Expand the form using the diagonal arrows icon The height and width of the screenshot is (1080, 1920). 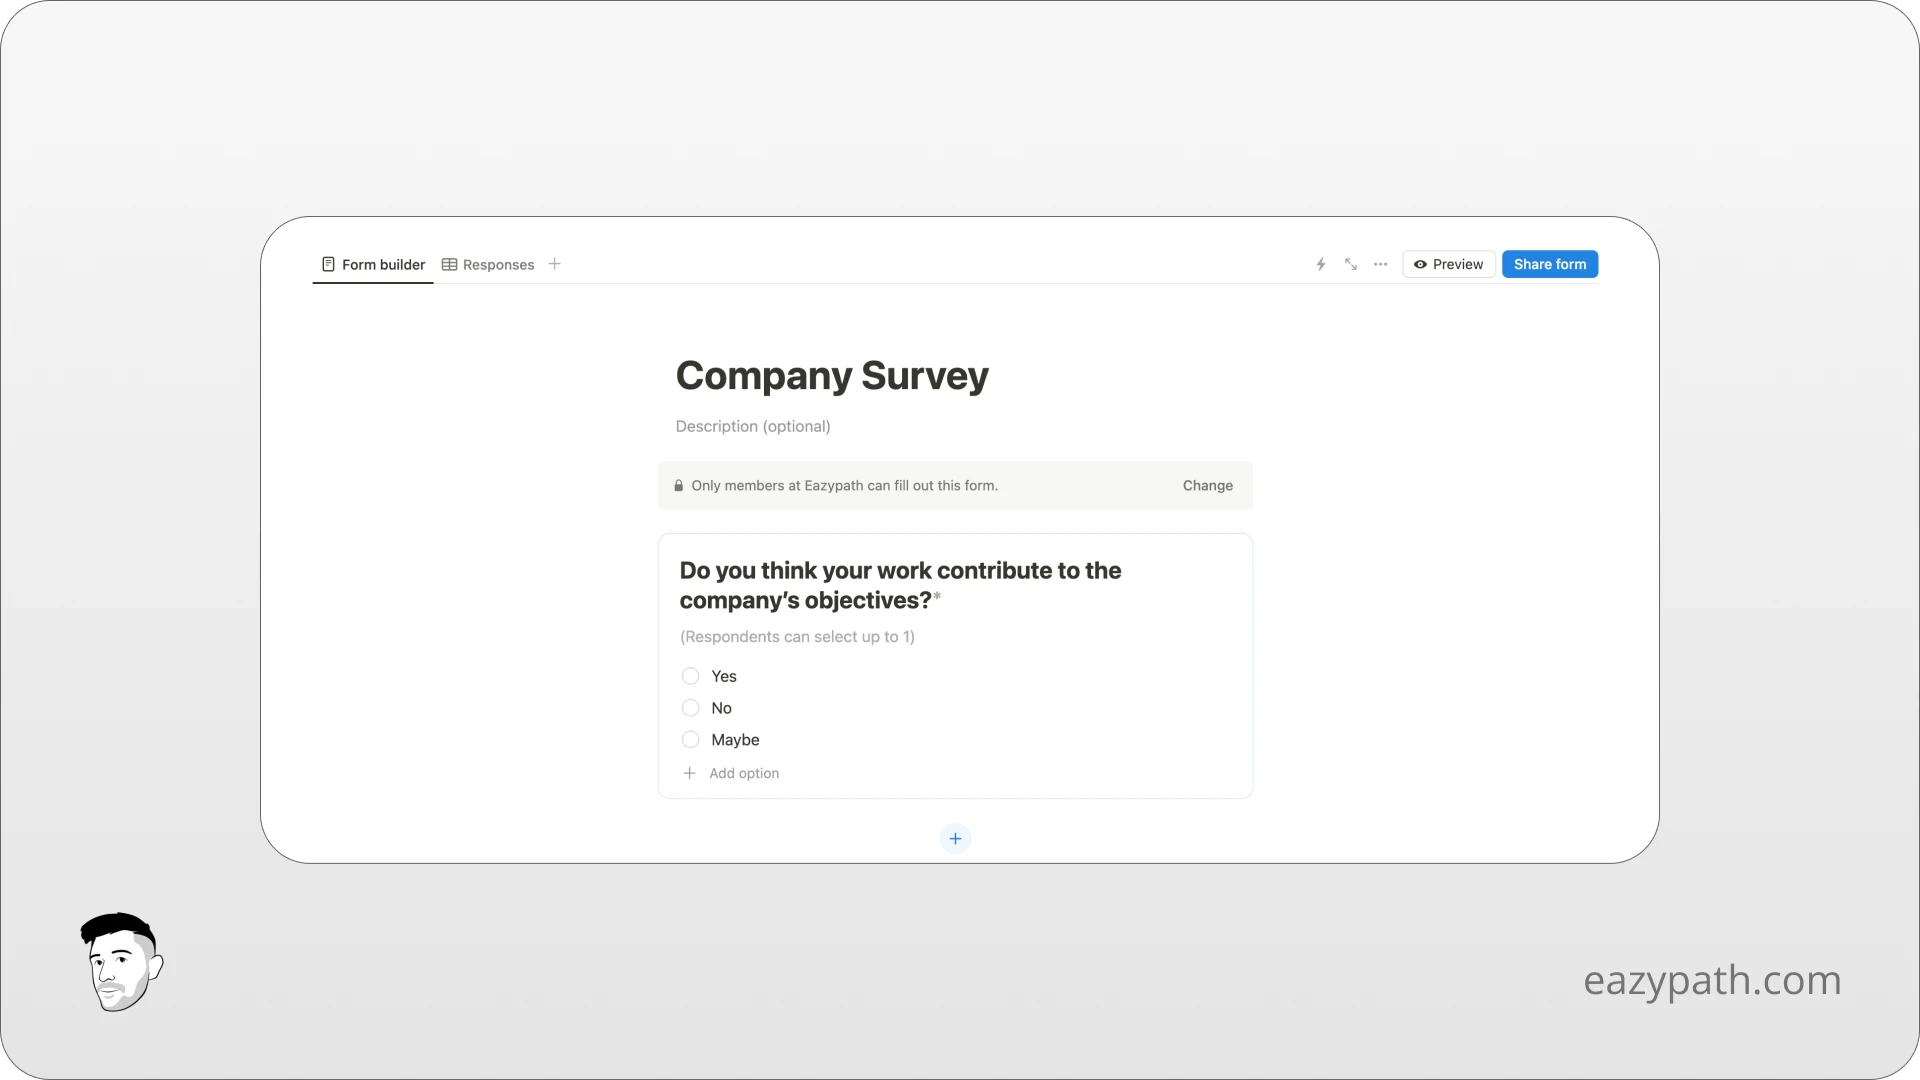click(1351, 264)
